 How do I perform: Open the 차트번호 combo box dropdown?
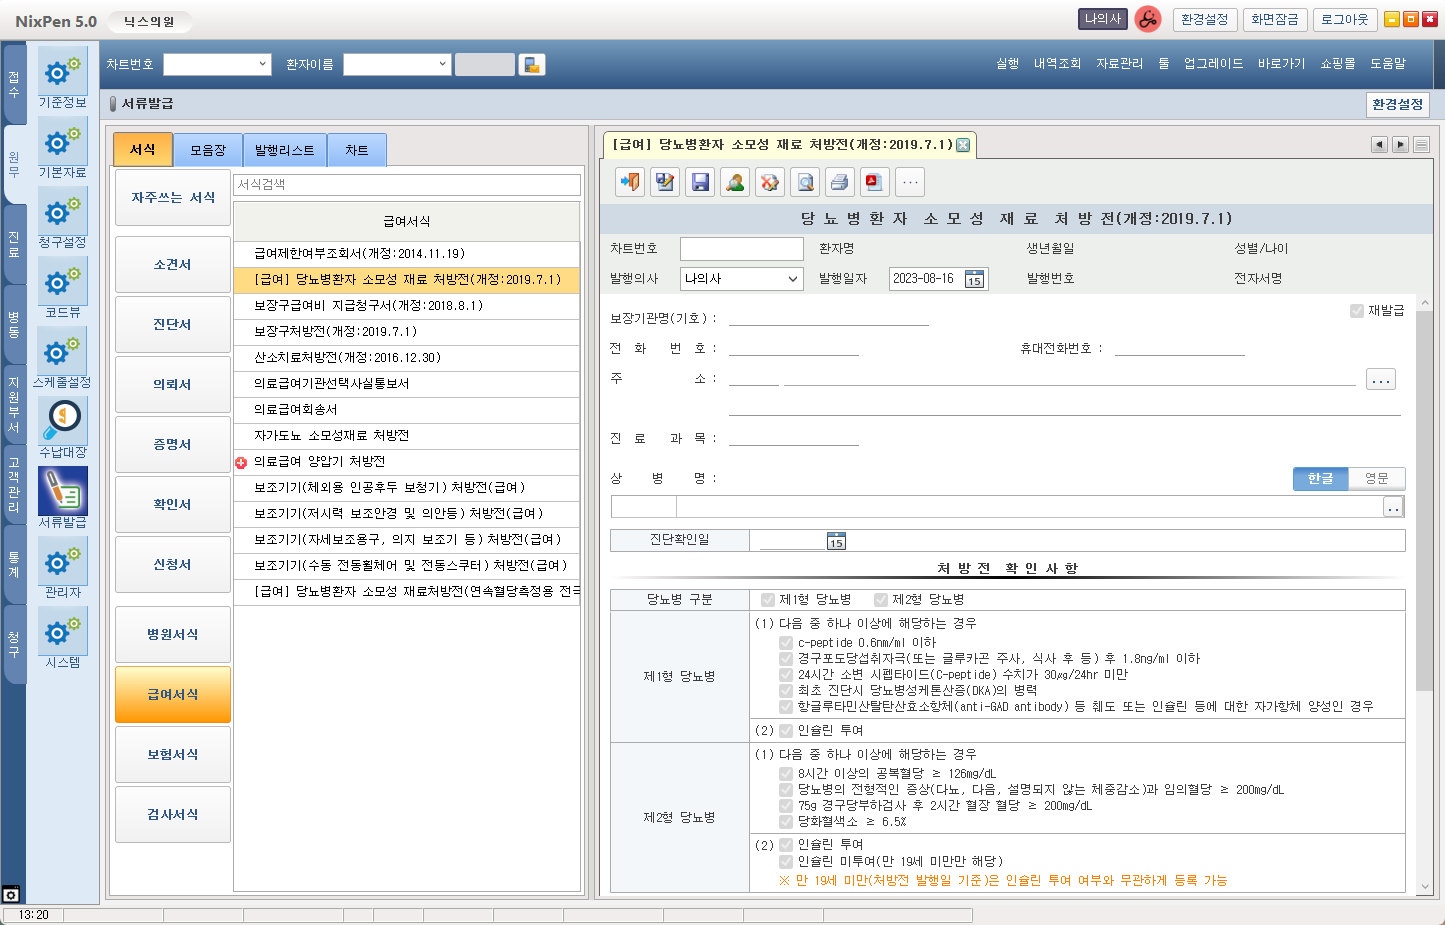(x=262, y=64)
